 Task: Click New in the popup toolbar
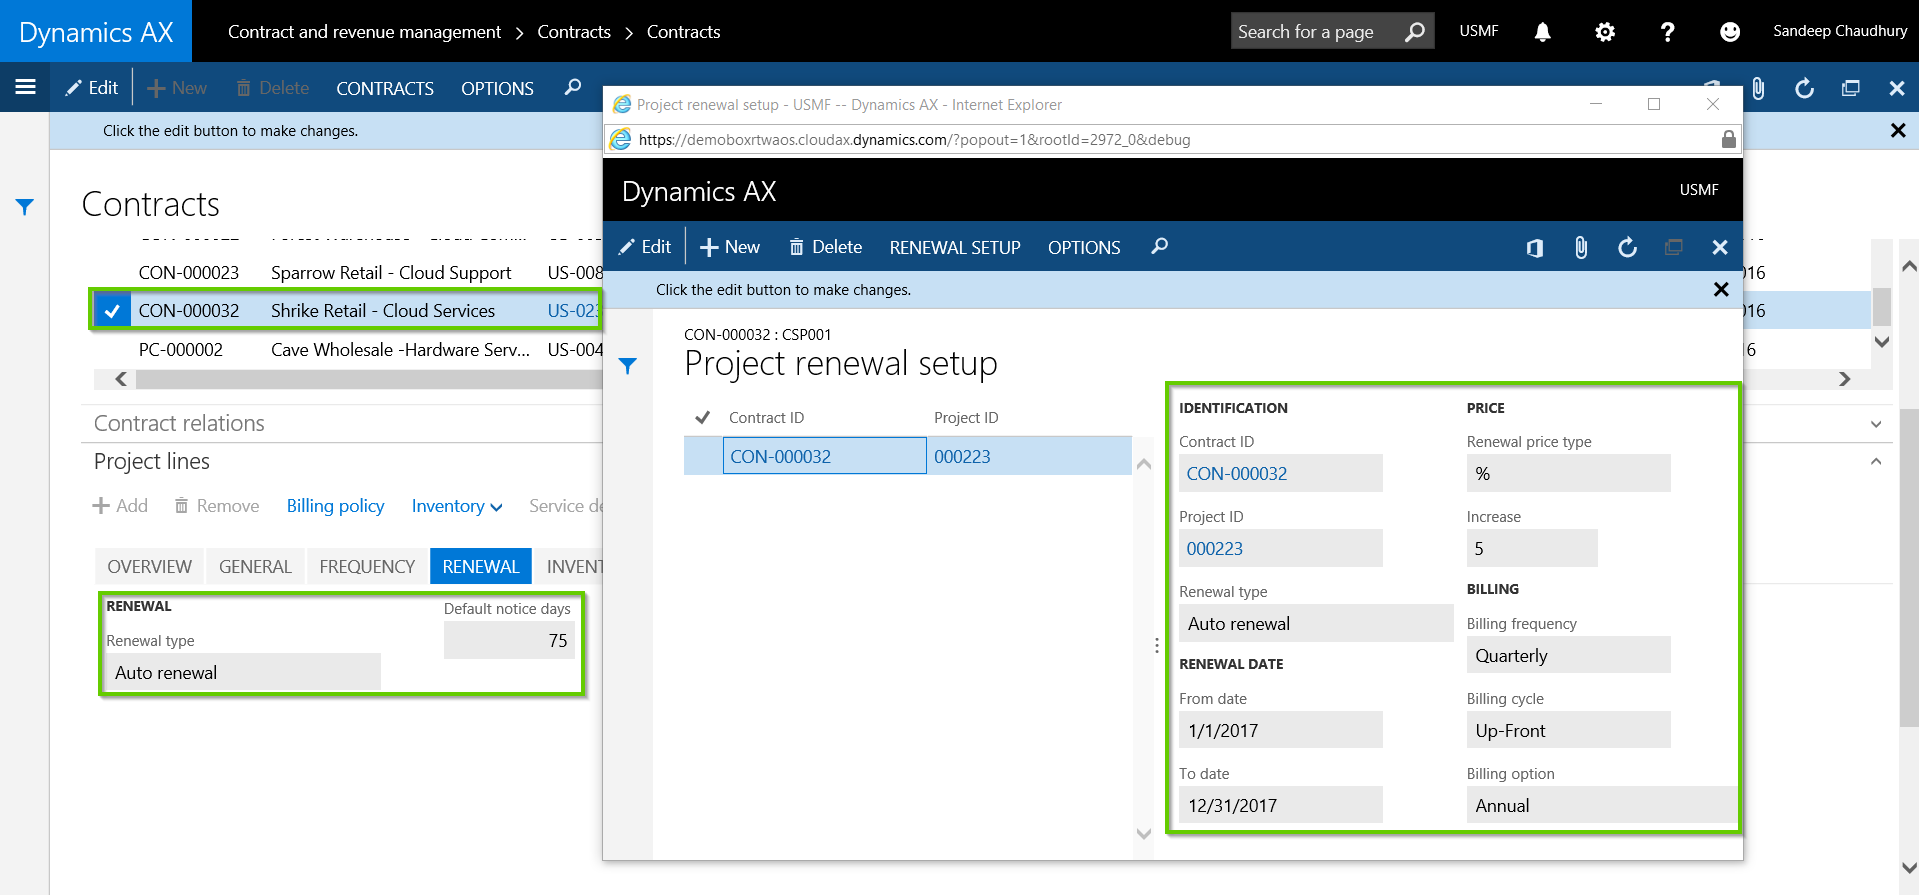(x=730, y=247)
